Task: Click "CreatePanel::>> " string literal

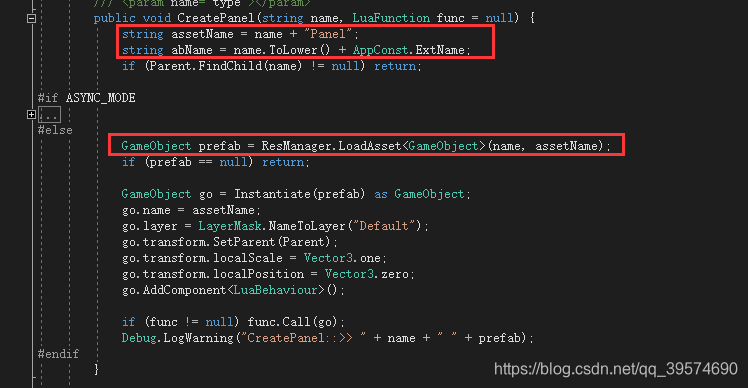Action: click(x=304, y=338)
